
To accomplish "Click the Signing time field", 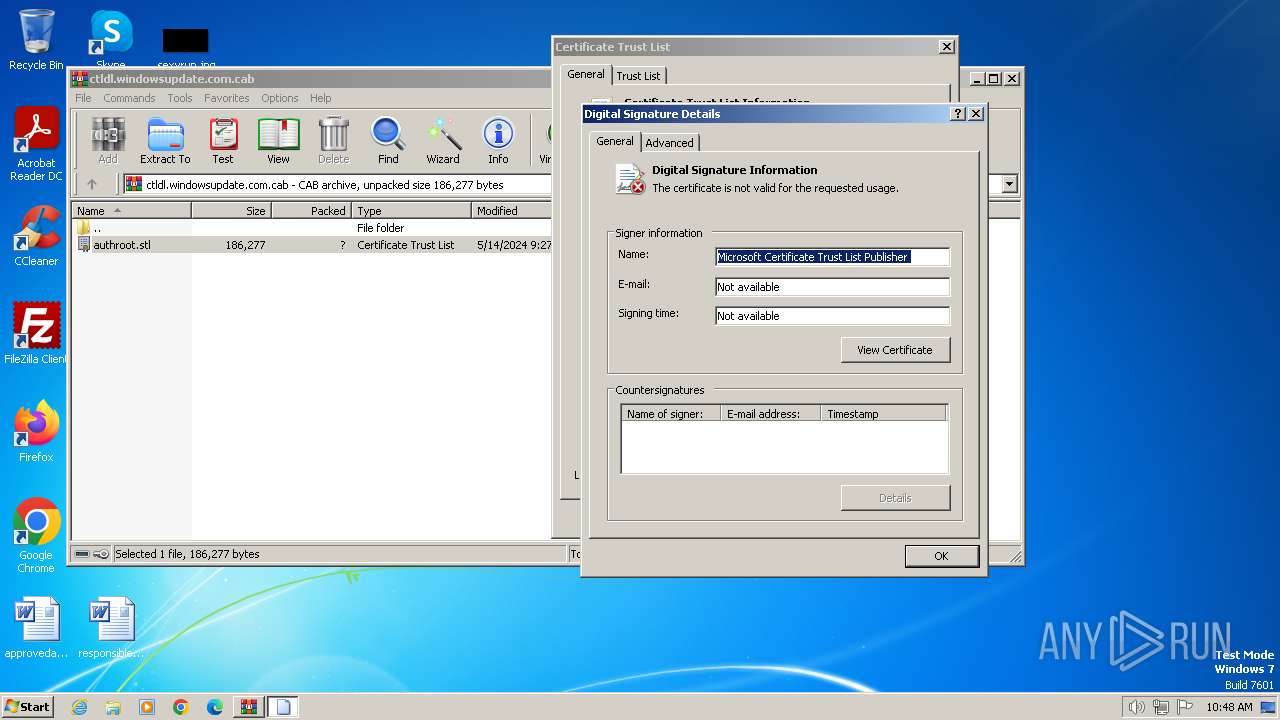I will [x=832, y=316].
